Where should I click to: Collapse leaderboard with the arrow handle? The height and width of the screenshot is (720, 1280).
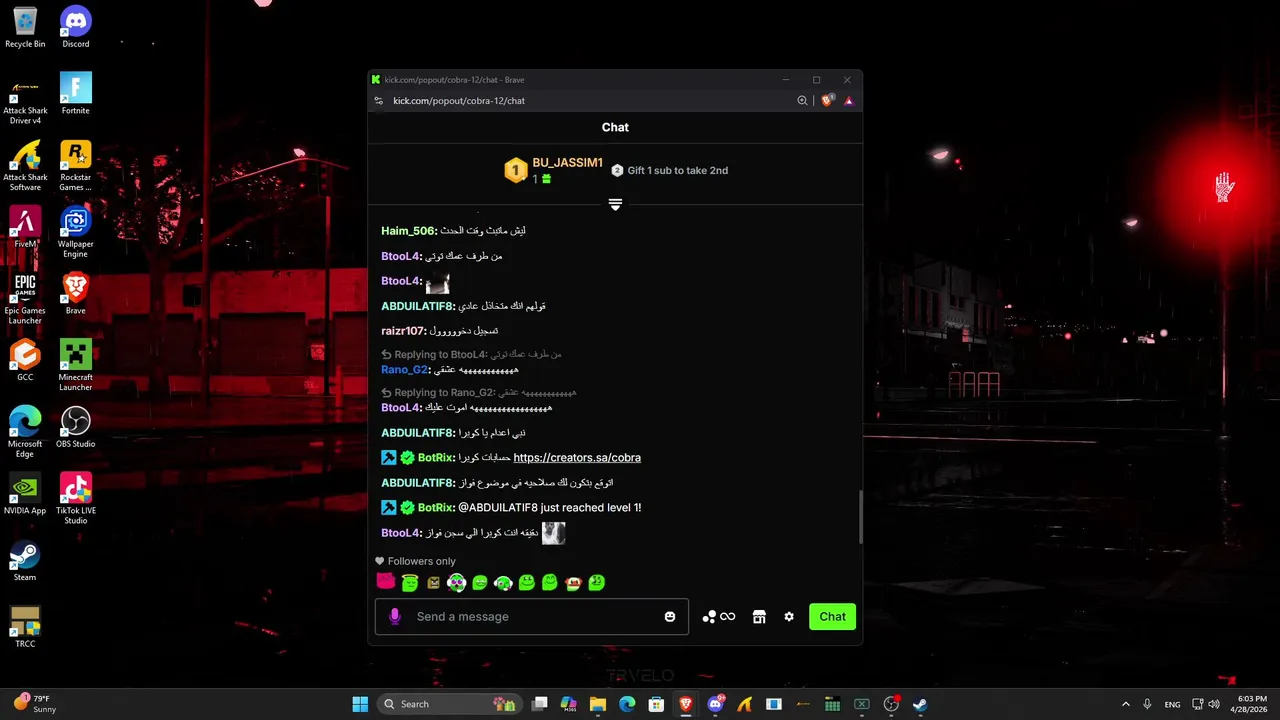point(615,204)
